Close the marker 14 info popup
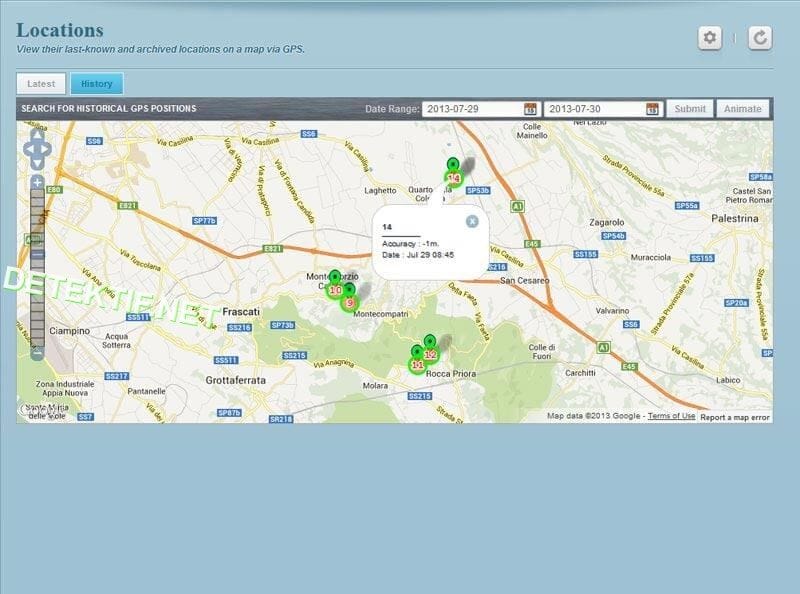 tap(471, 221)
